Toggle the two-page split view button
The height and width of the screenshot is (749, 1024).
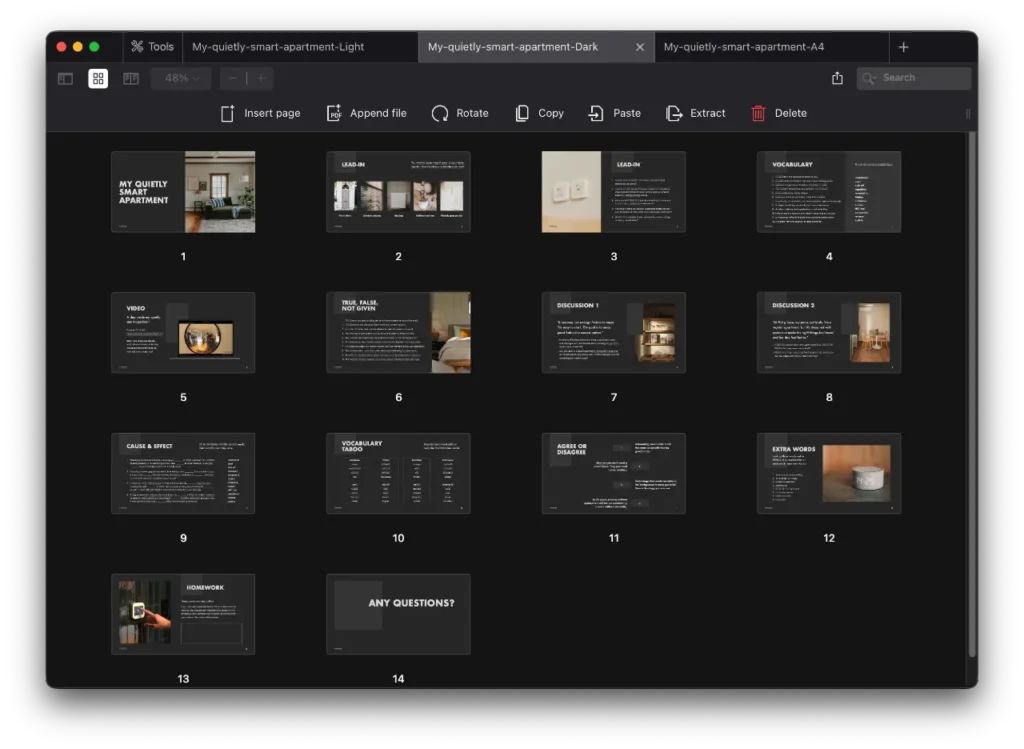click(x=131, y=78)
